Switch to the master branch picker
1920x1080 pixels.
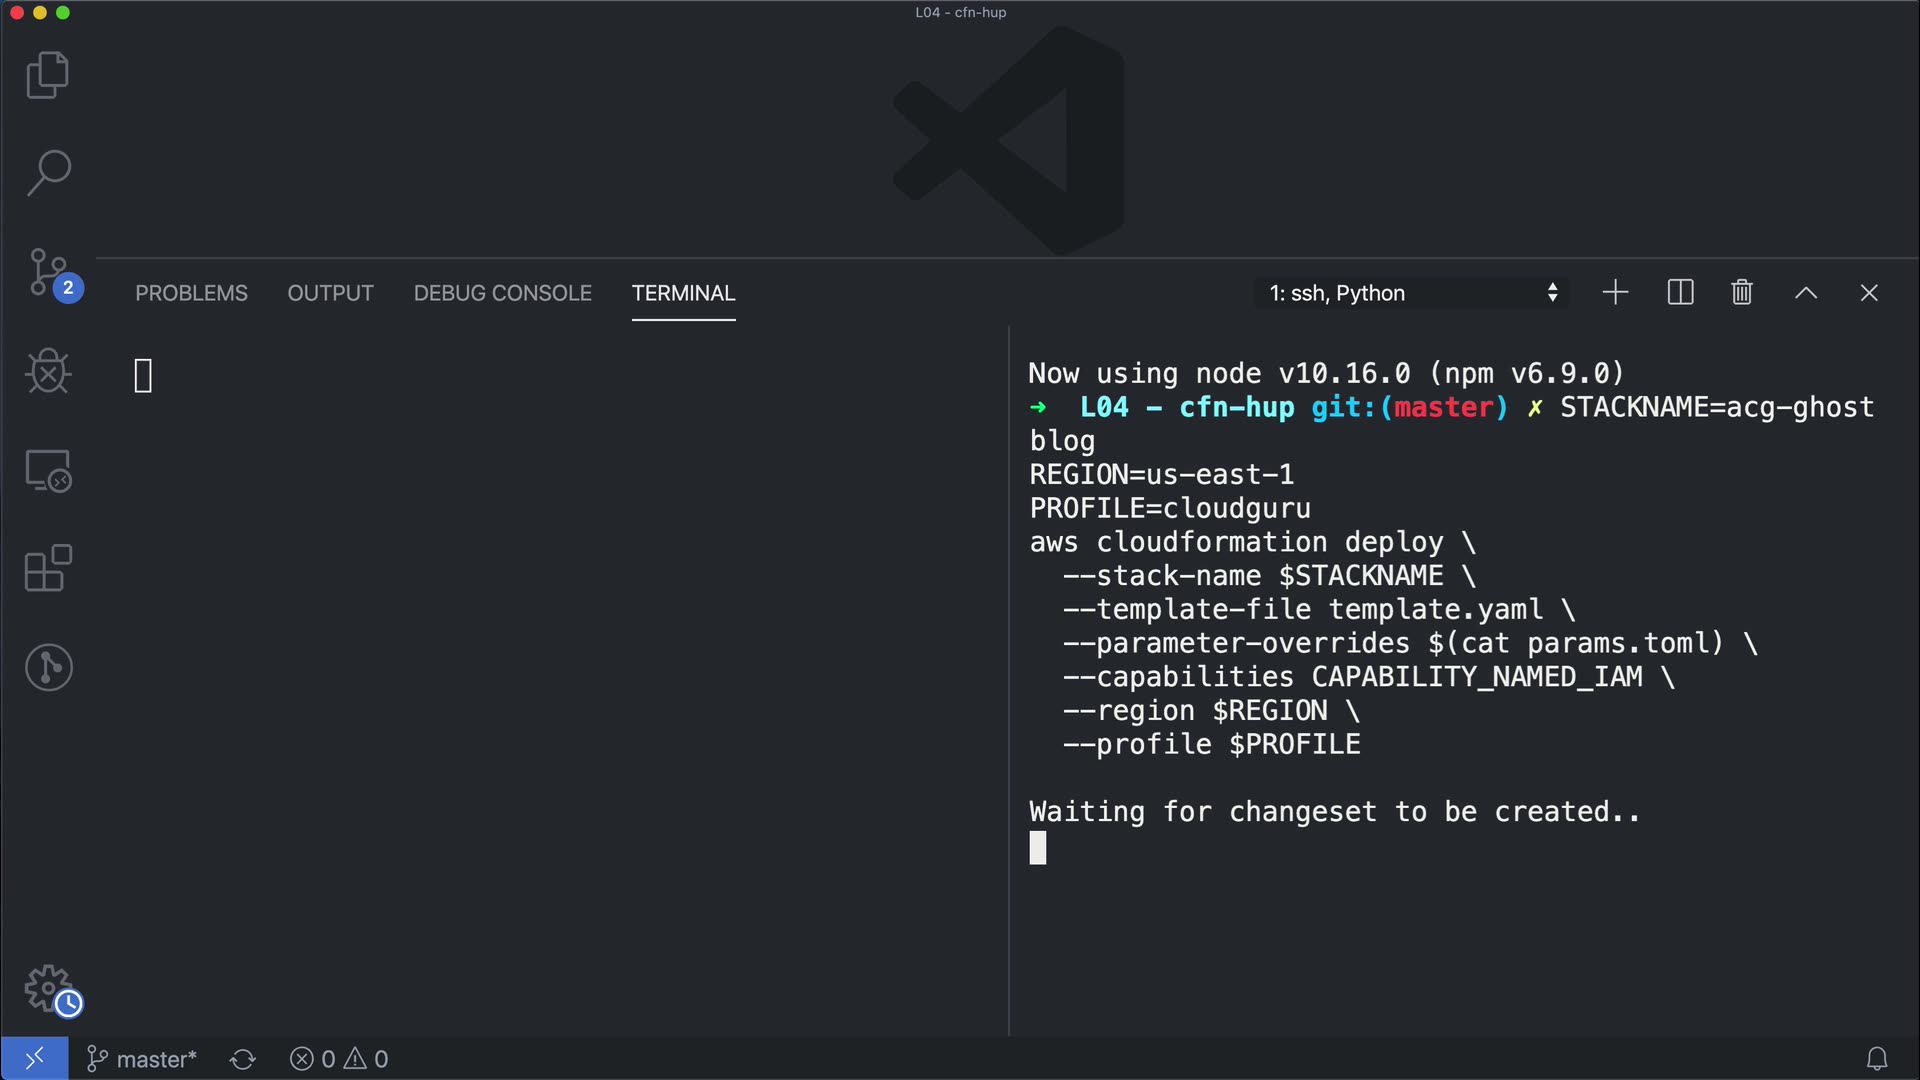click(x=142, y=1059)
